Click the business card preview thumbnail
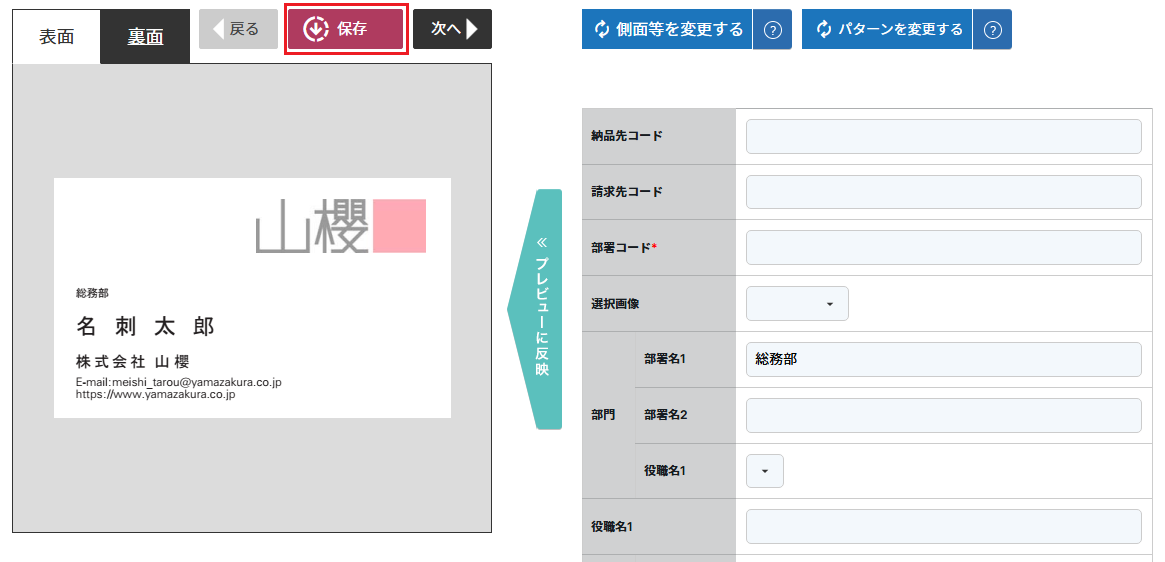1165x562 pixels. [x=252, y=298]
